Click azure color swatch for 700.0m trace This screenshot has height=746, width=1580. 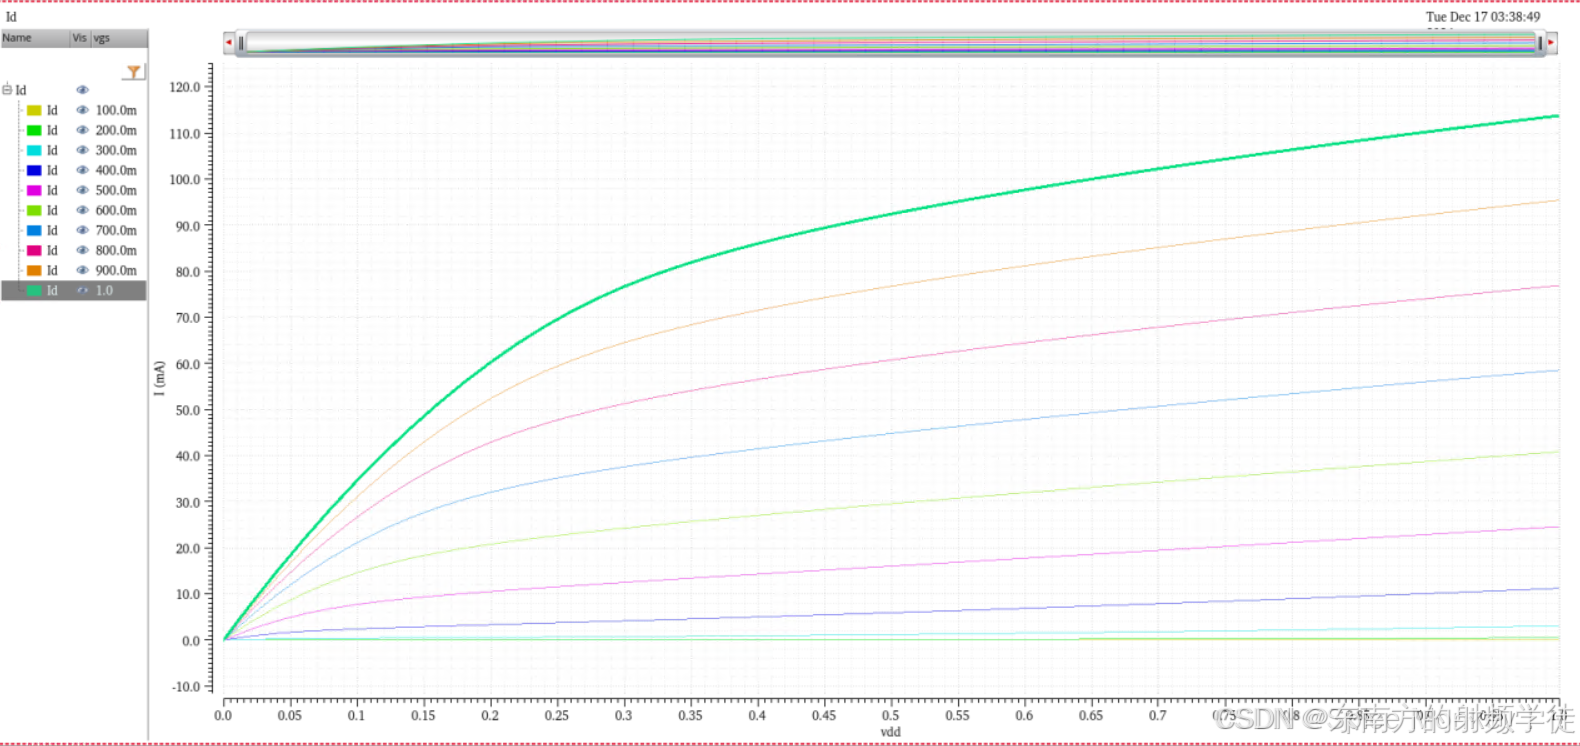pyautogui.click(x=34, y=230)
